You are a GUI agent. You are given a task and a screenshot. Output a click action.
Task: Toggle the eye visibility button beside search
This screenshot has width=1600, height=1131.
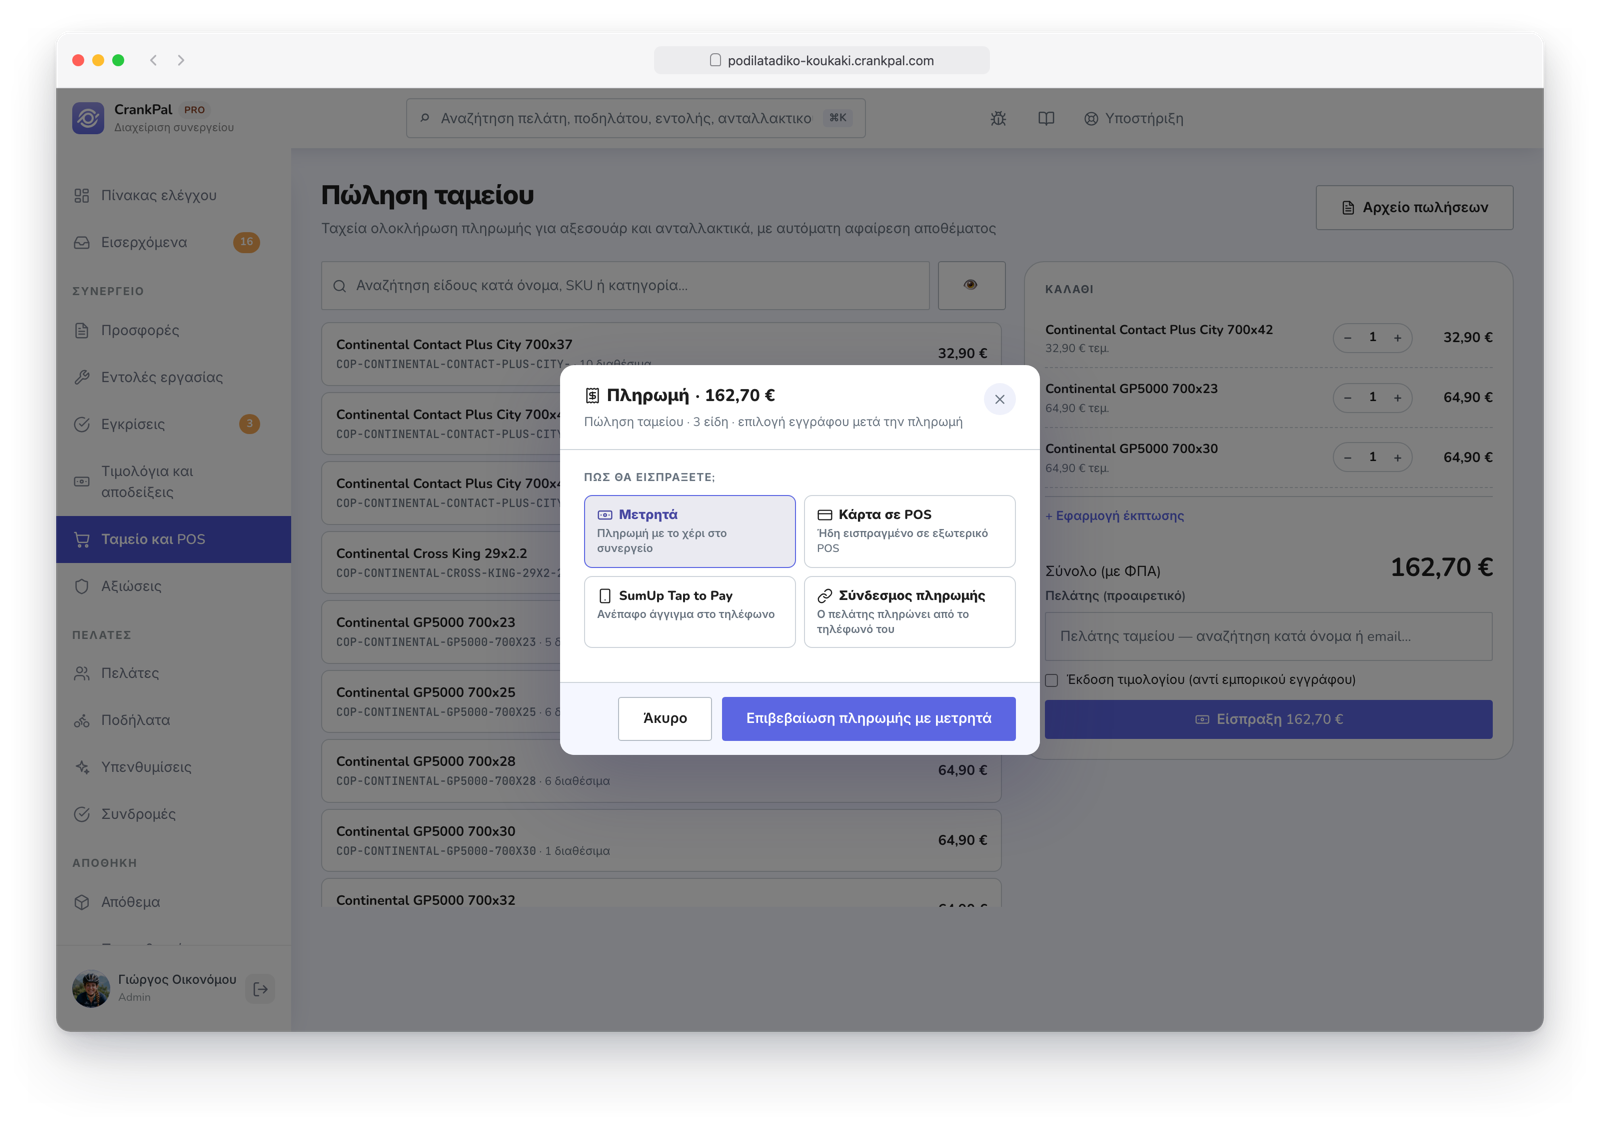click(x=971, y=286)
